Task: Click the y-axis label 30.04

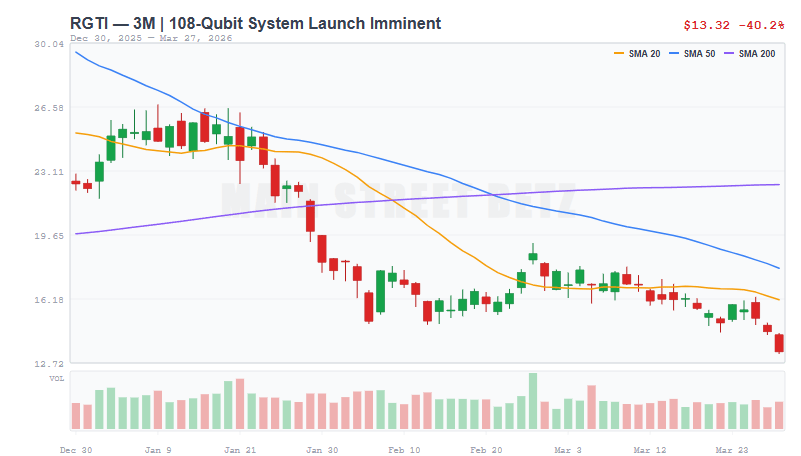Action: [49, 44]
